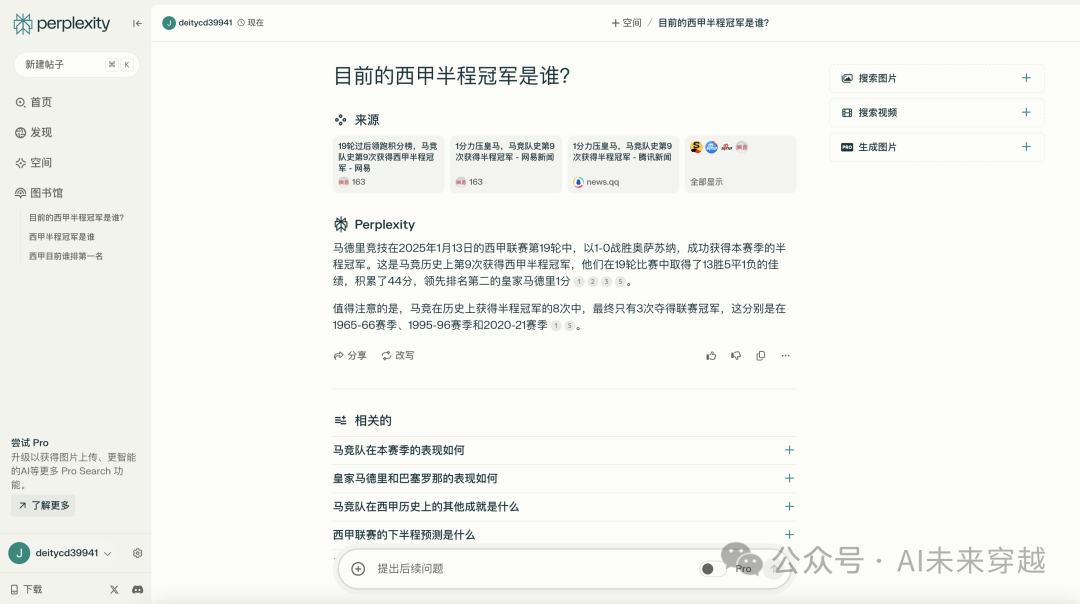Open the news.qq 腾讯新闻 source card
This screenshot has width=1080, height=604.
pos(623,164)
